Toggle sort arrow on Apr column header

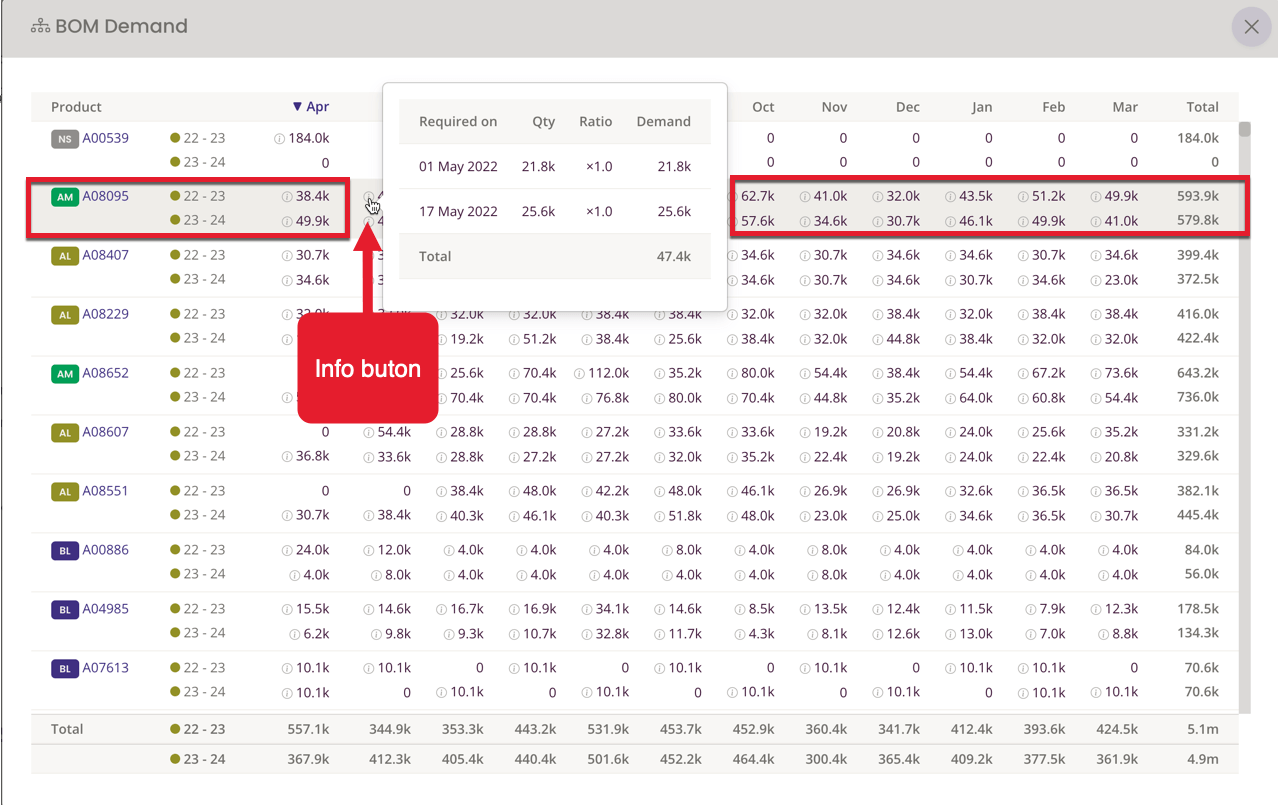297,107
